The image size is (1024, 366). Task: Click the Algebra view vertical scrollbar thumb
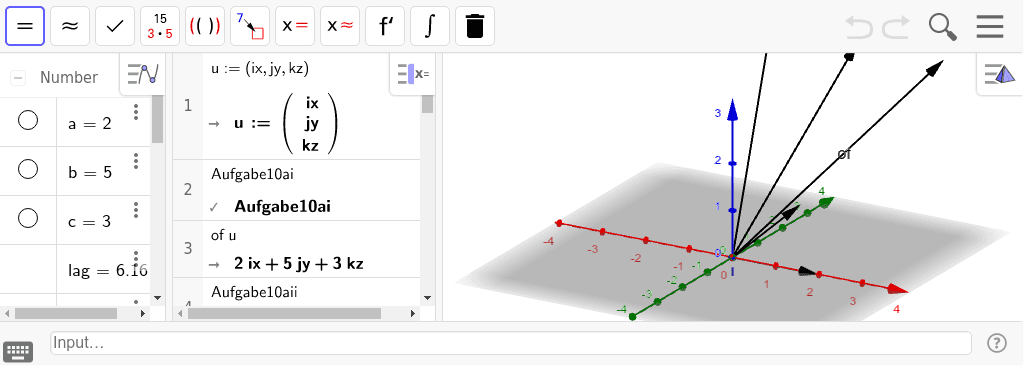[157, 119]
